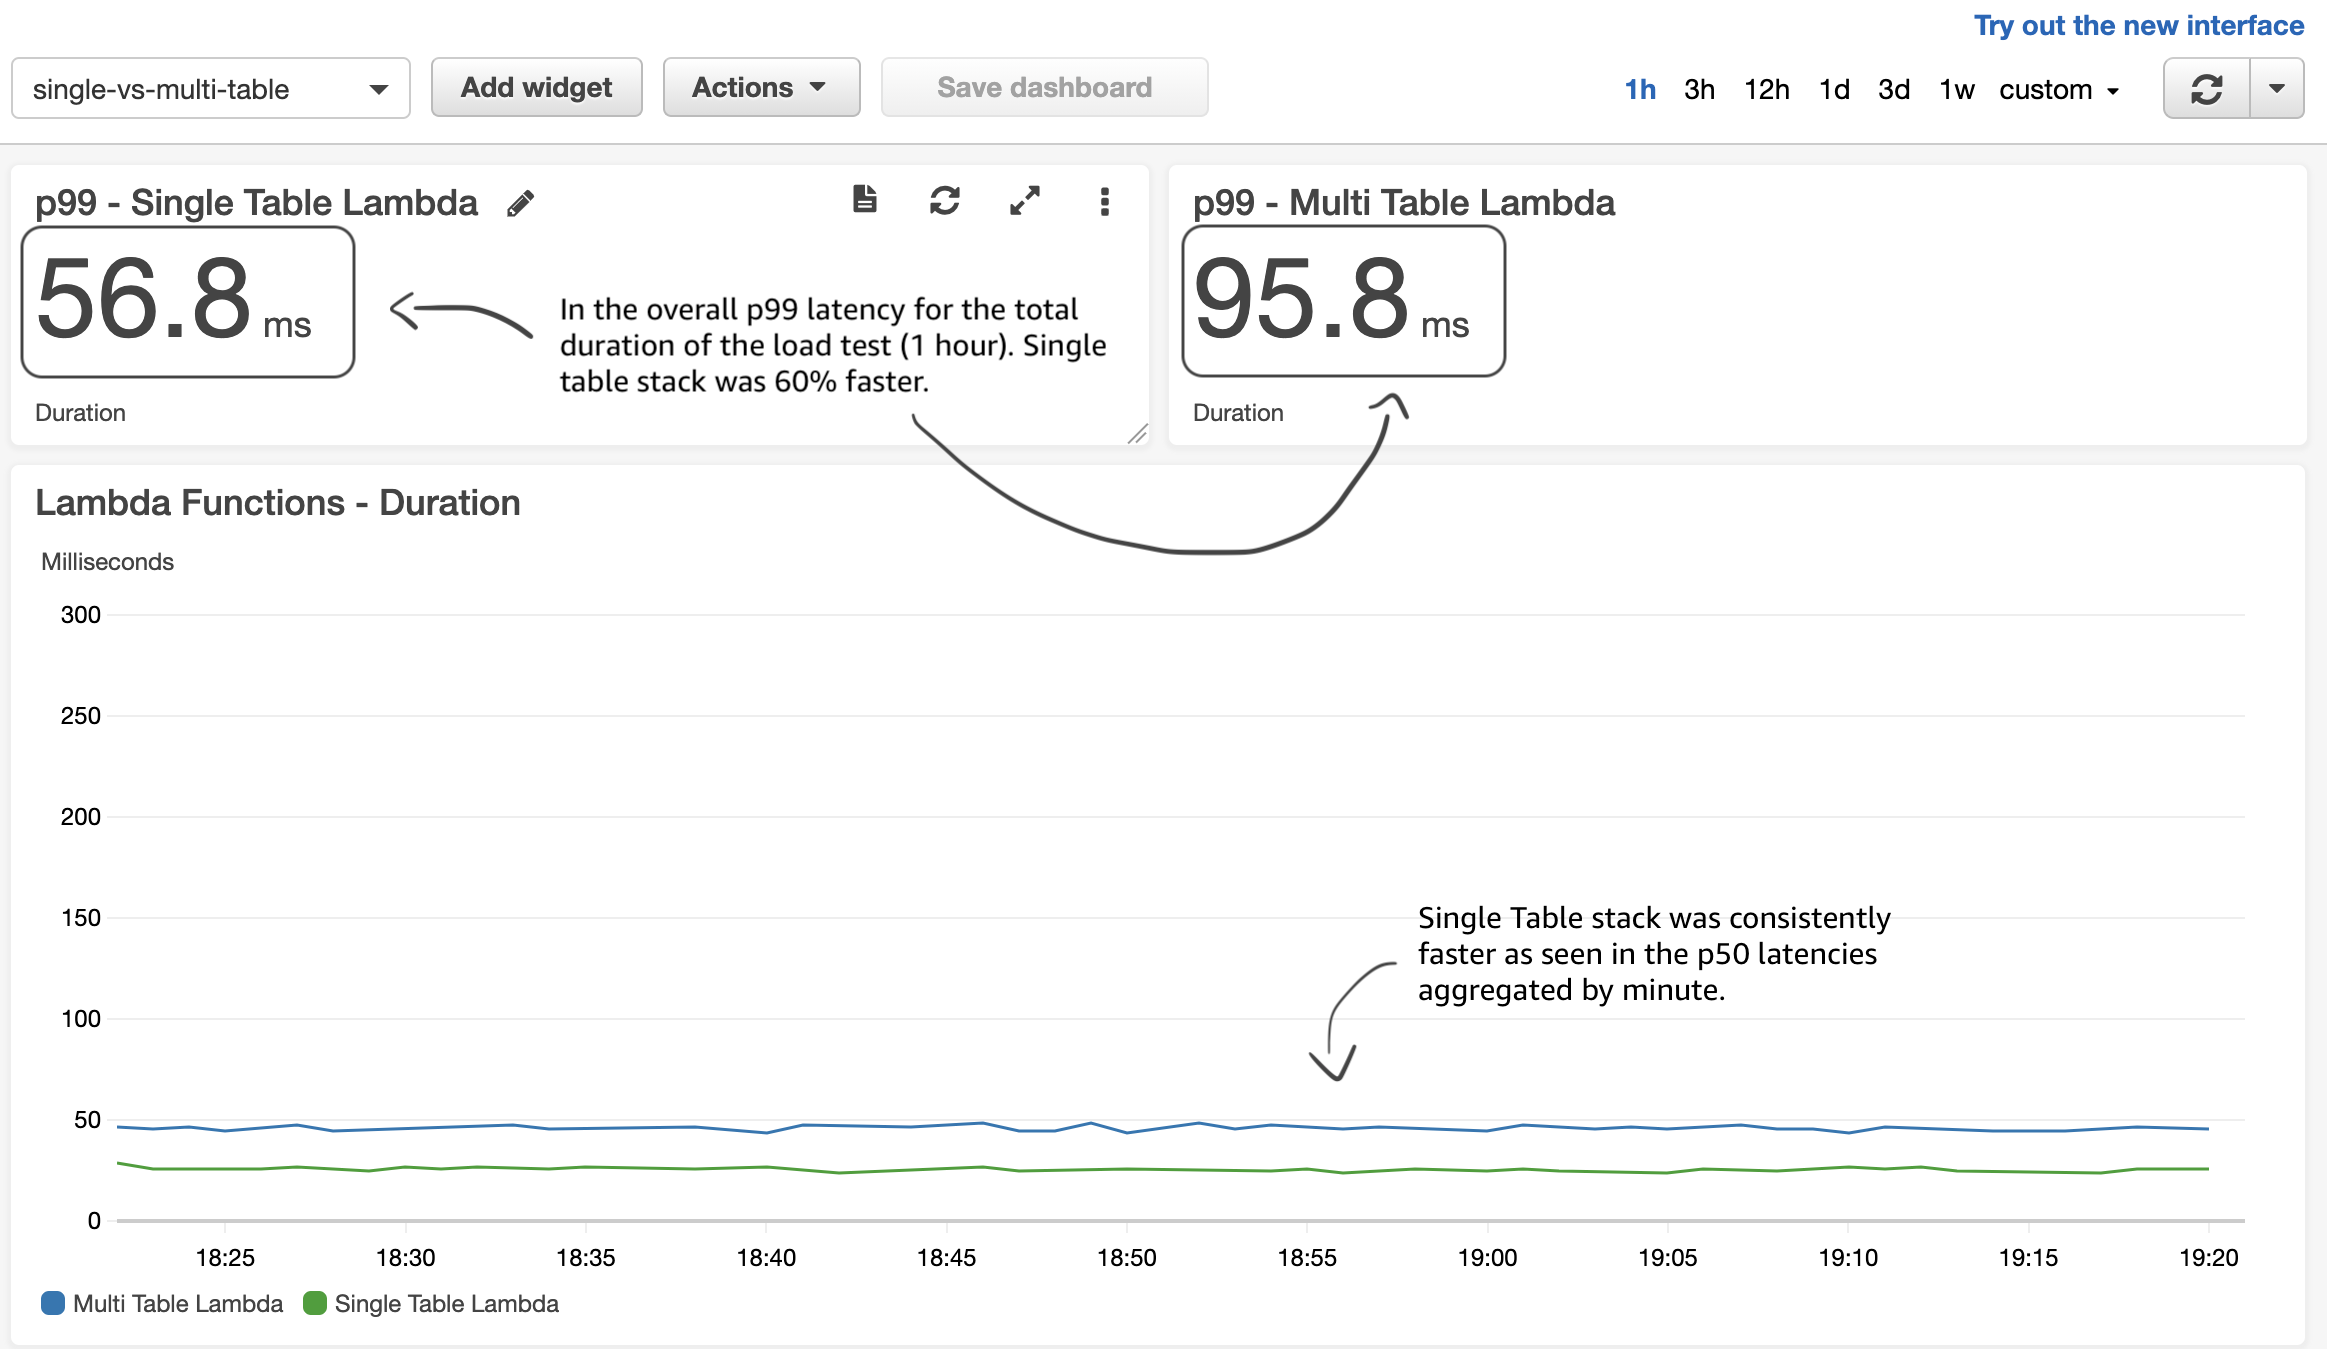Expand Single Table widget to fullscreen
This screenshot has width=2327, height=1349.
point(1025,201)
